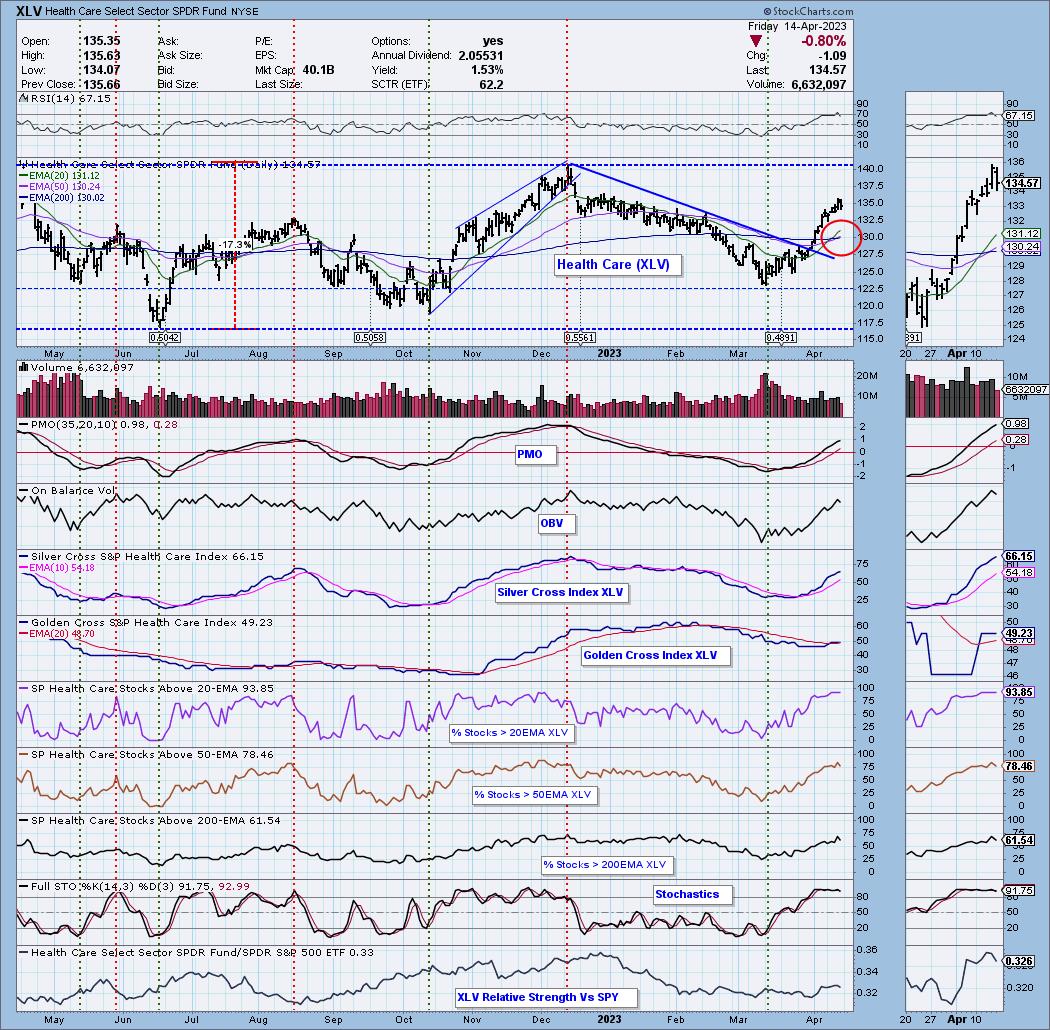This screenshot has height=1030, width=1050.
Task: Click the 0.4891 label under March low
Action: pyautogui.click(x=781, y=338)
